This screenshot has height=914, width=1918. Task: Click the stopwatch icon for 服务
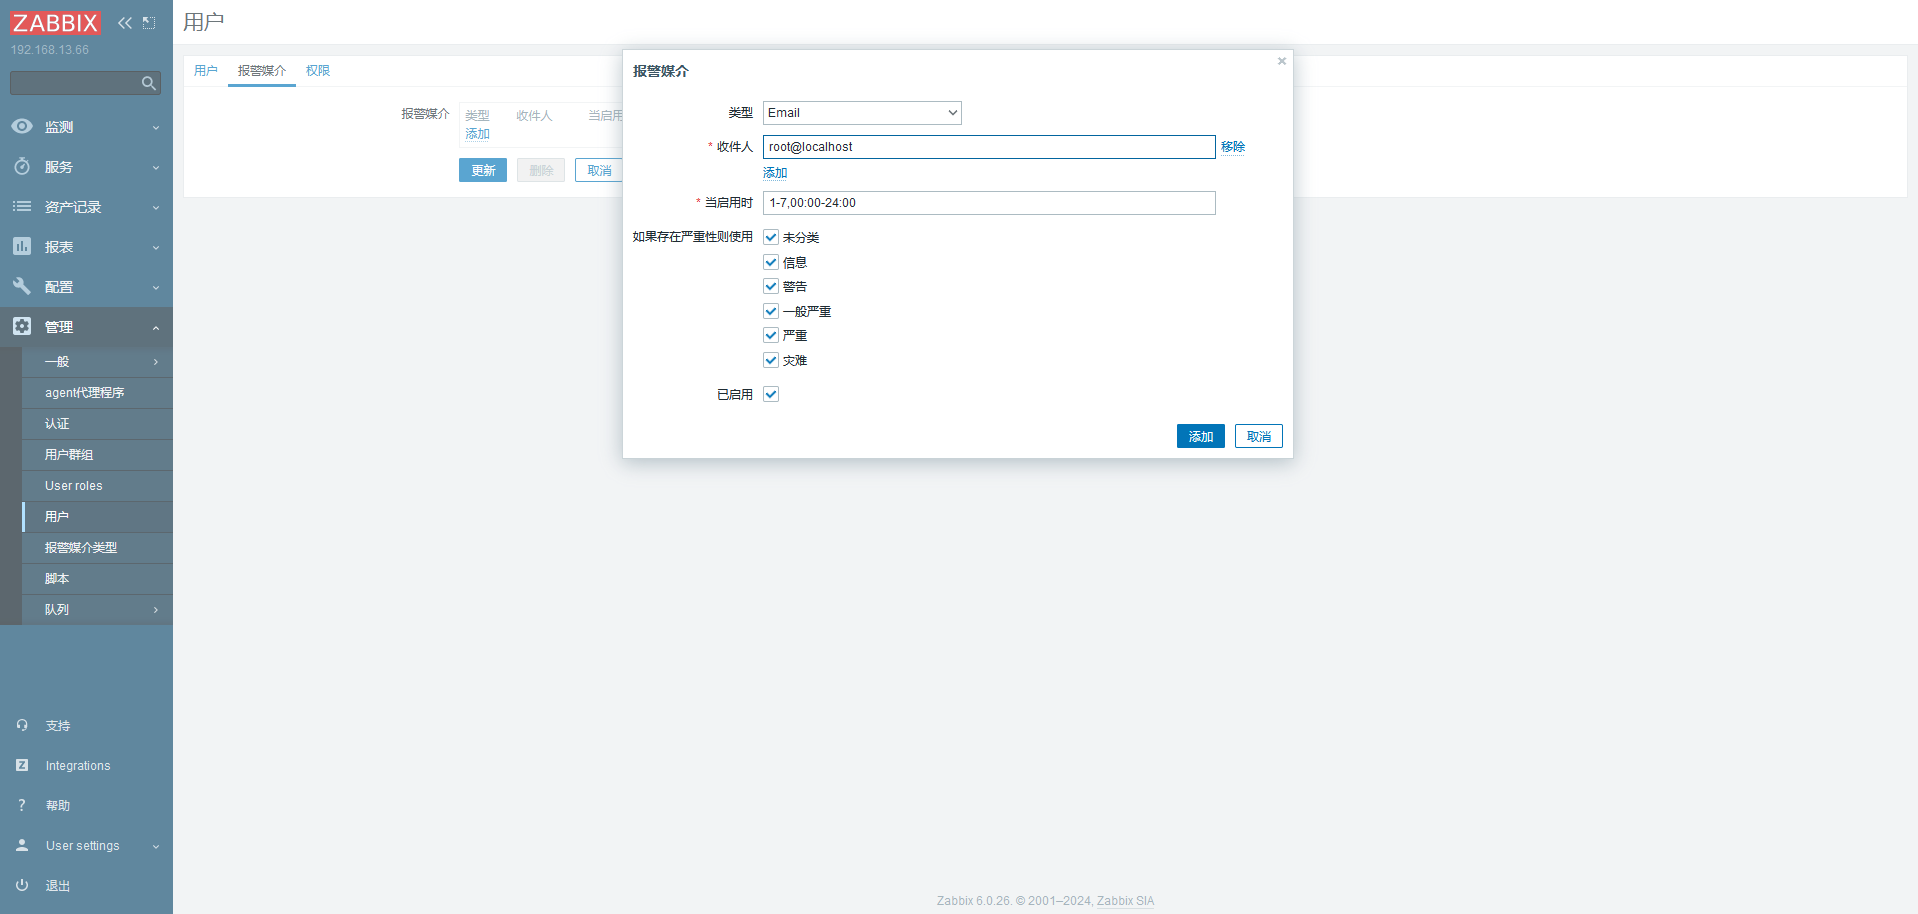pyautogui.click(x=22, y=167)
